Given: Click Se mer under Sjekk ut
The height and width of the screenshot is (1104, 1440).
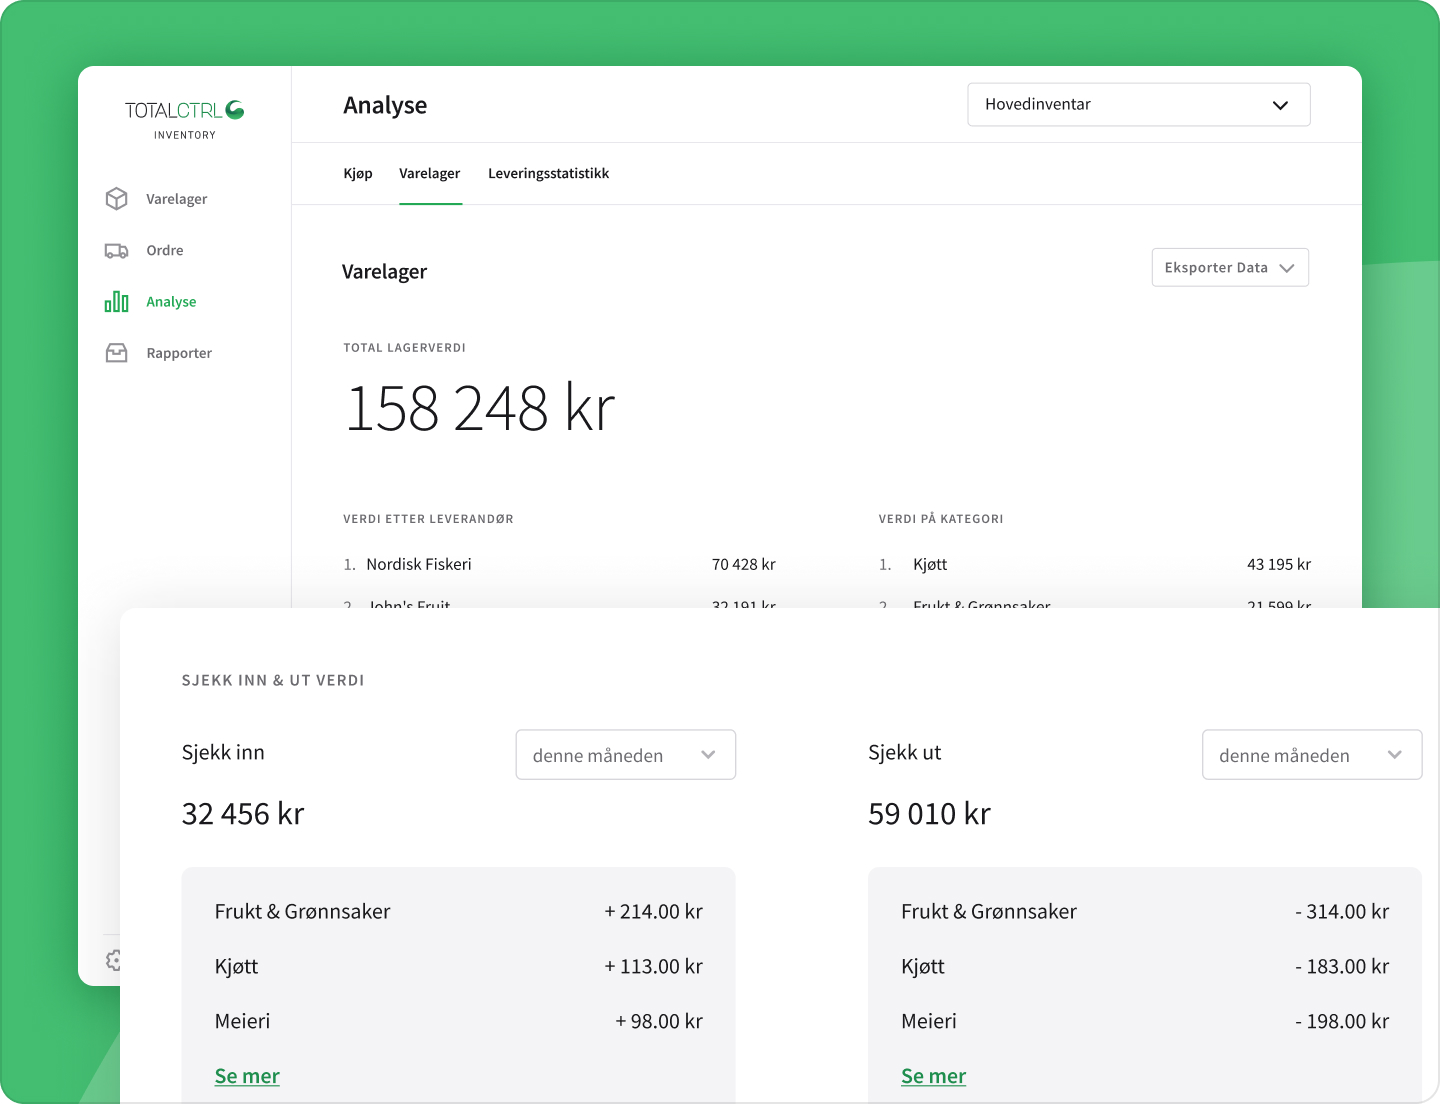Looking at the screenshot, I should click(x=933, y=1076).
